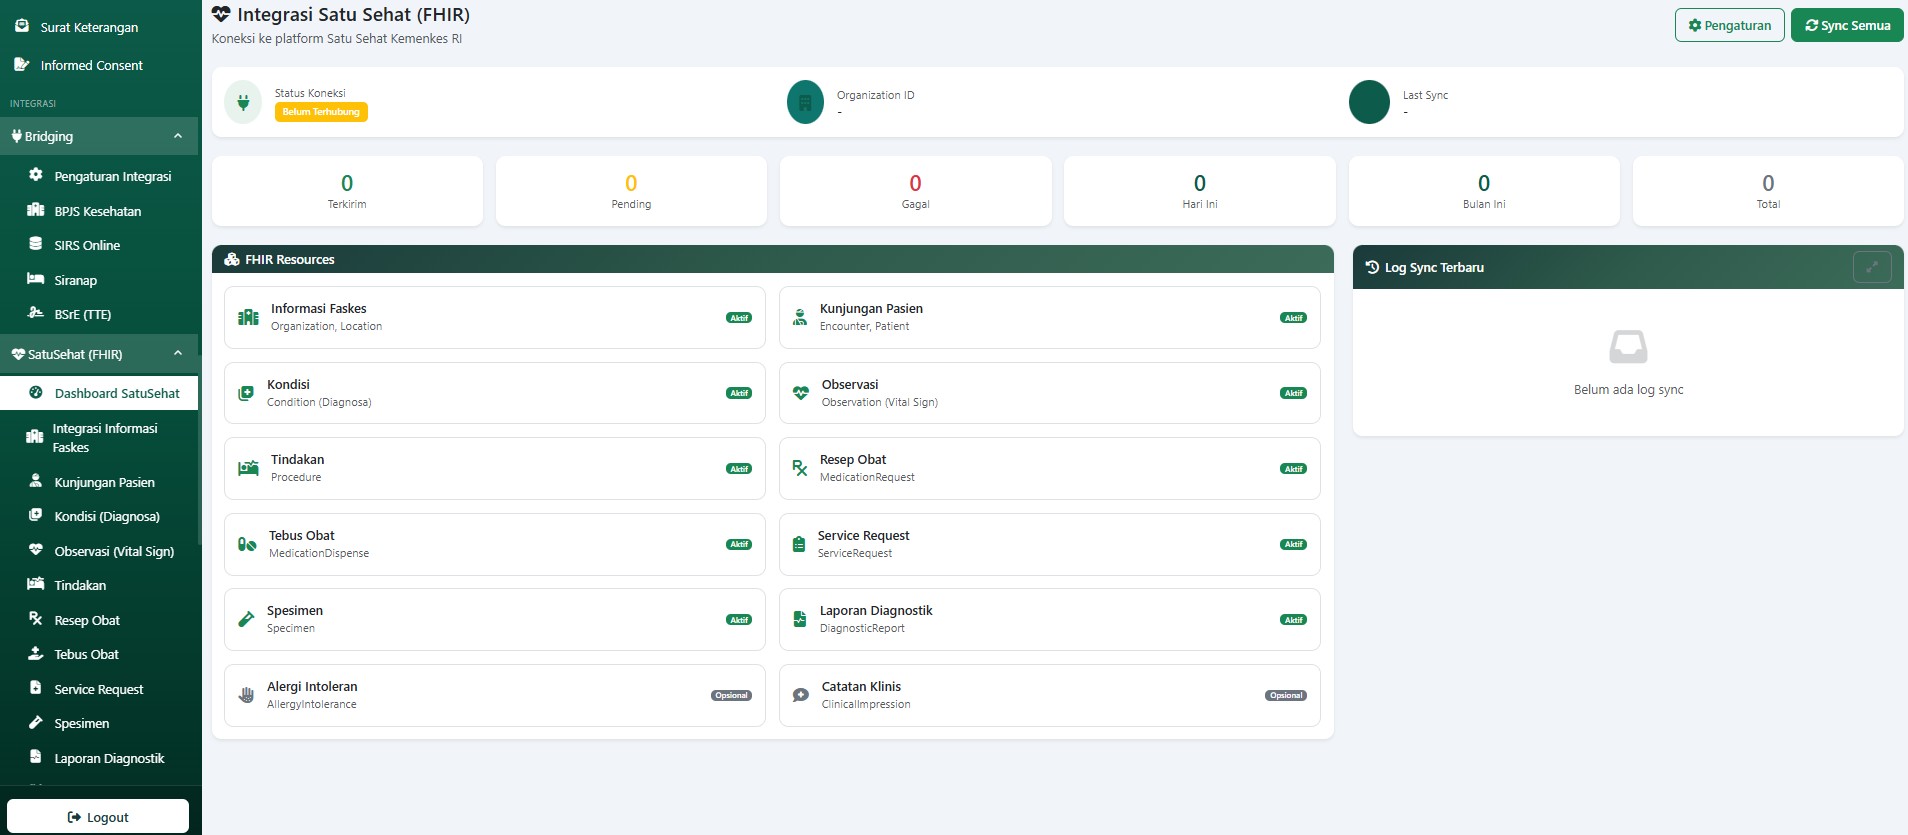This screenshot has height=835, width=1908.
Task: Click the Opsional badge on Alergi Intoleran
Action: (731, 695)
